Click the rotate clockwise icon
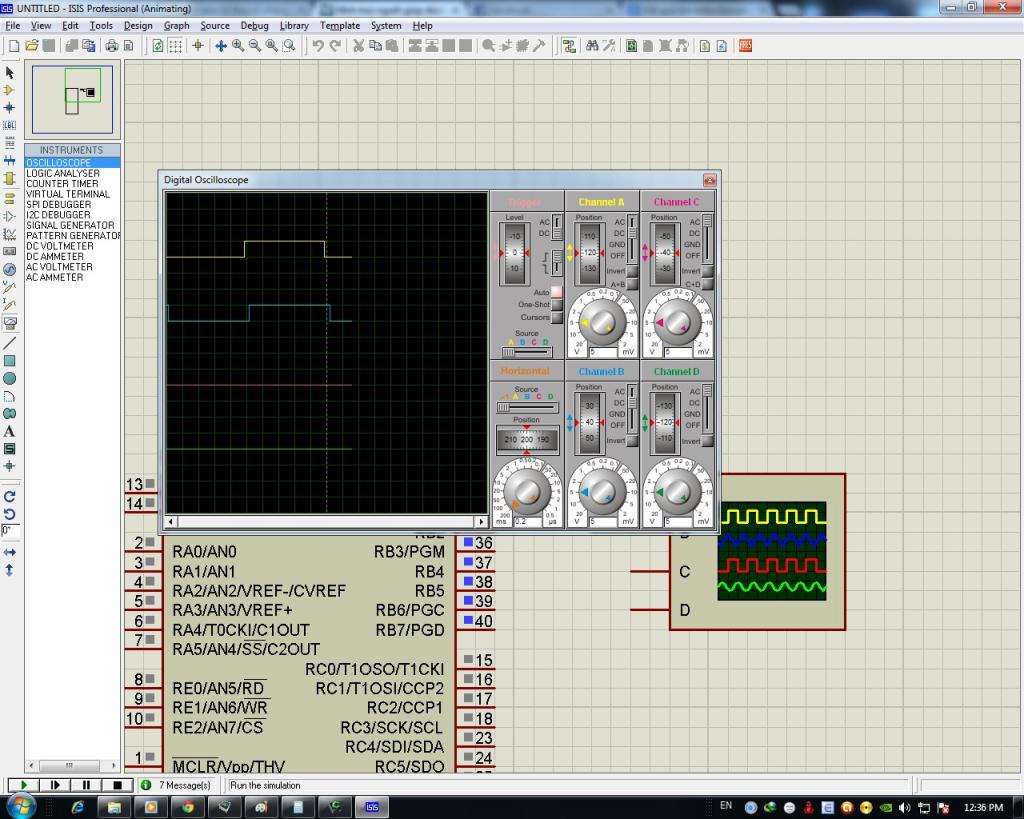The width and height of the screenshot is (1024, 819). pos(10,496)
